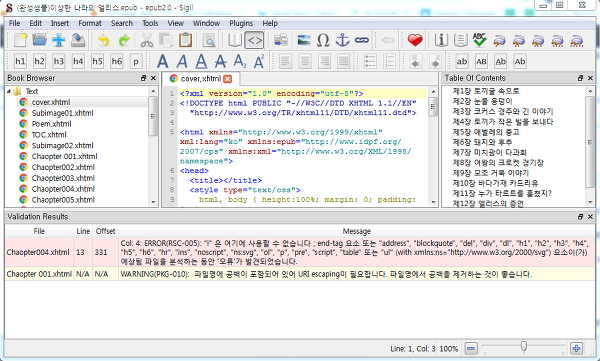The width and height of the screenshot is (600, 361).
Task: Collapse the Text folder in Book Browser
Action: [9, 91]
